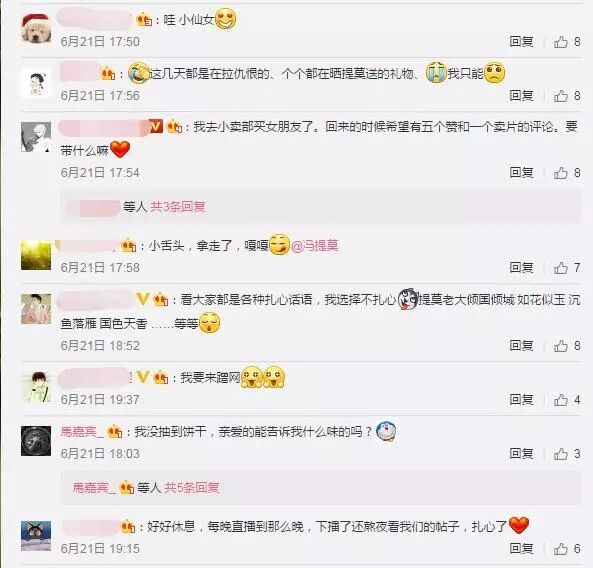Like the 饼干 comment by 馬嘉宾_
Image resolution: width=593 pixels, height=568 pixels.
(x=567, y=454)
